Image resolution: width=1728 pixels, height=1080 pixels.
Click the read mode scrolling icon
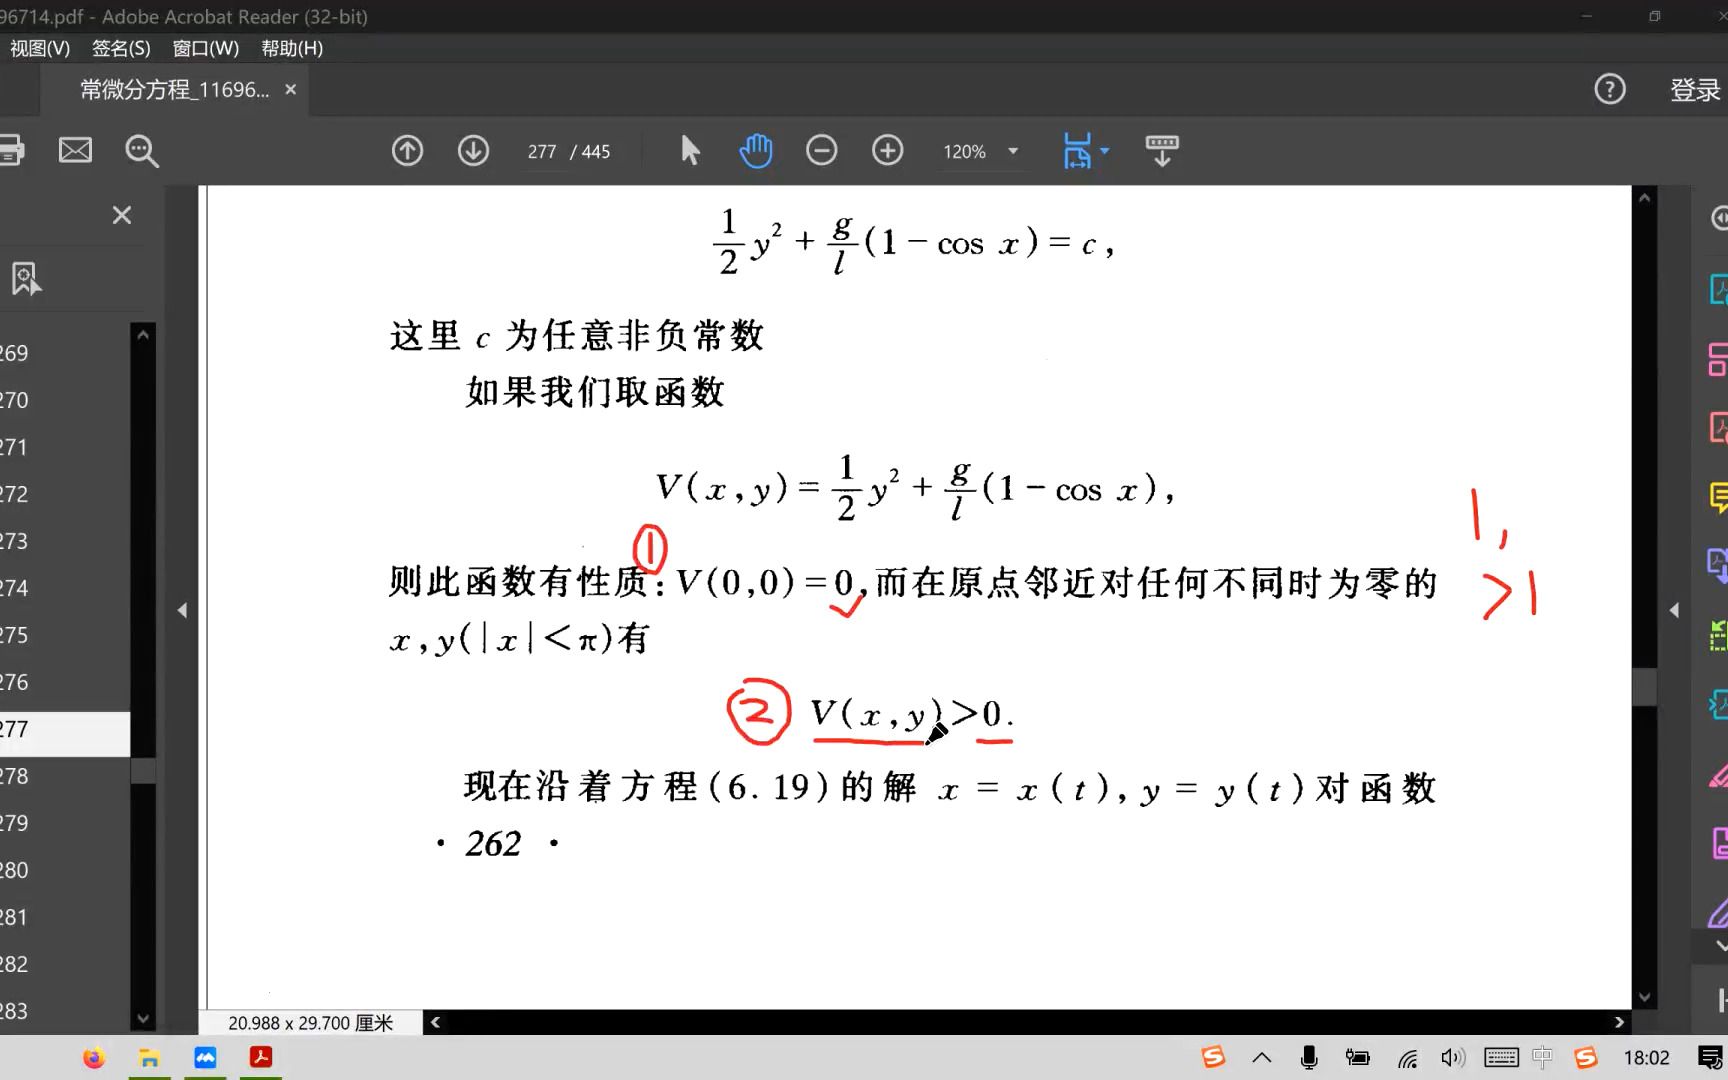(1161, 151)
